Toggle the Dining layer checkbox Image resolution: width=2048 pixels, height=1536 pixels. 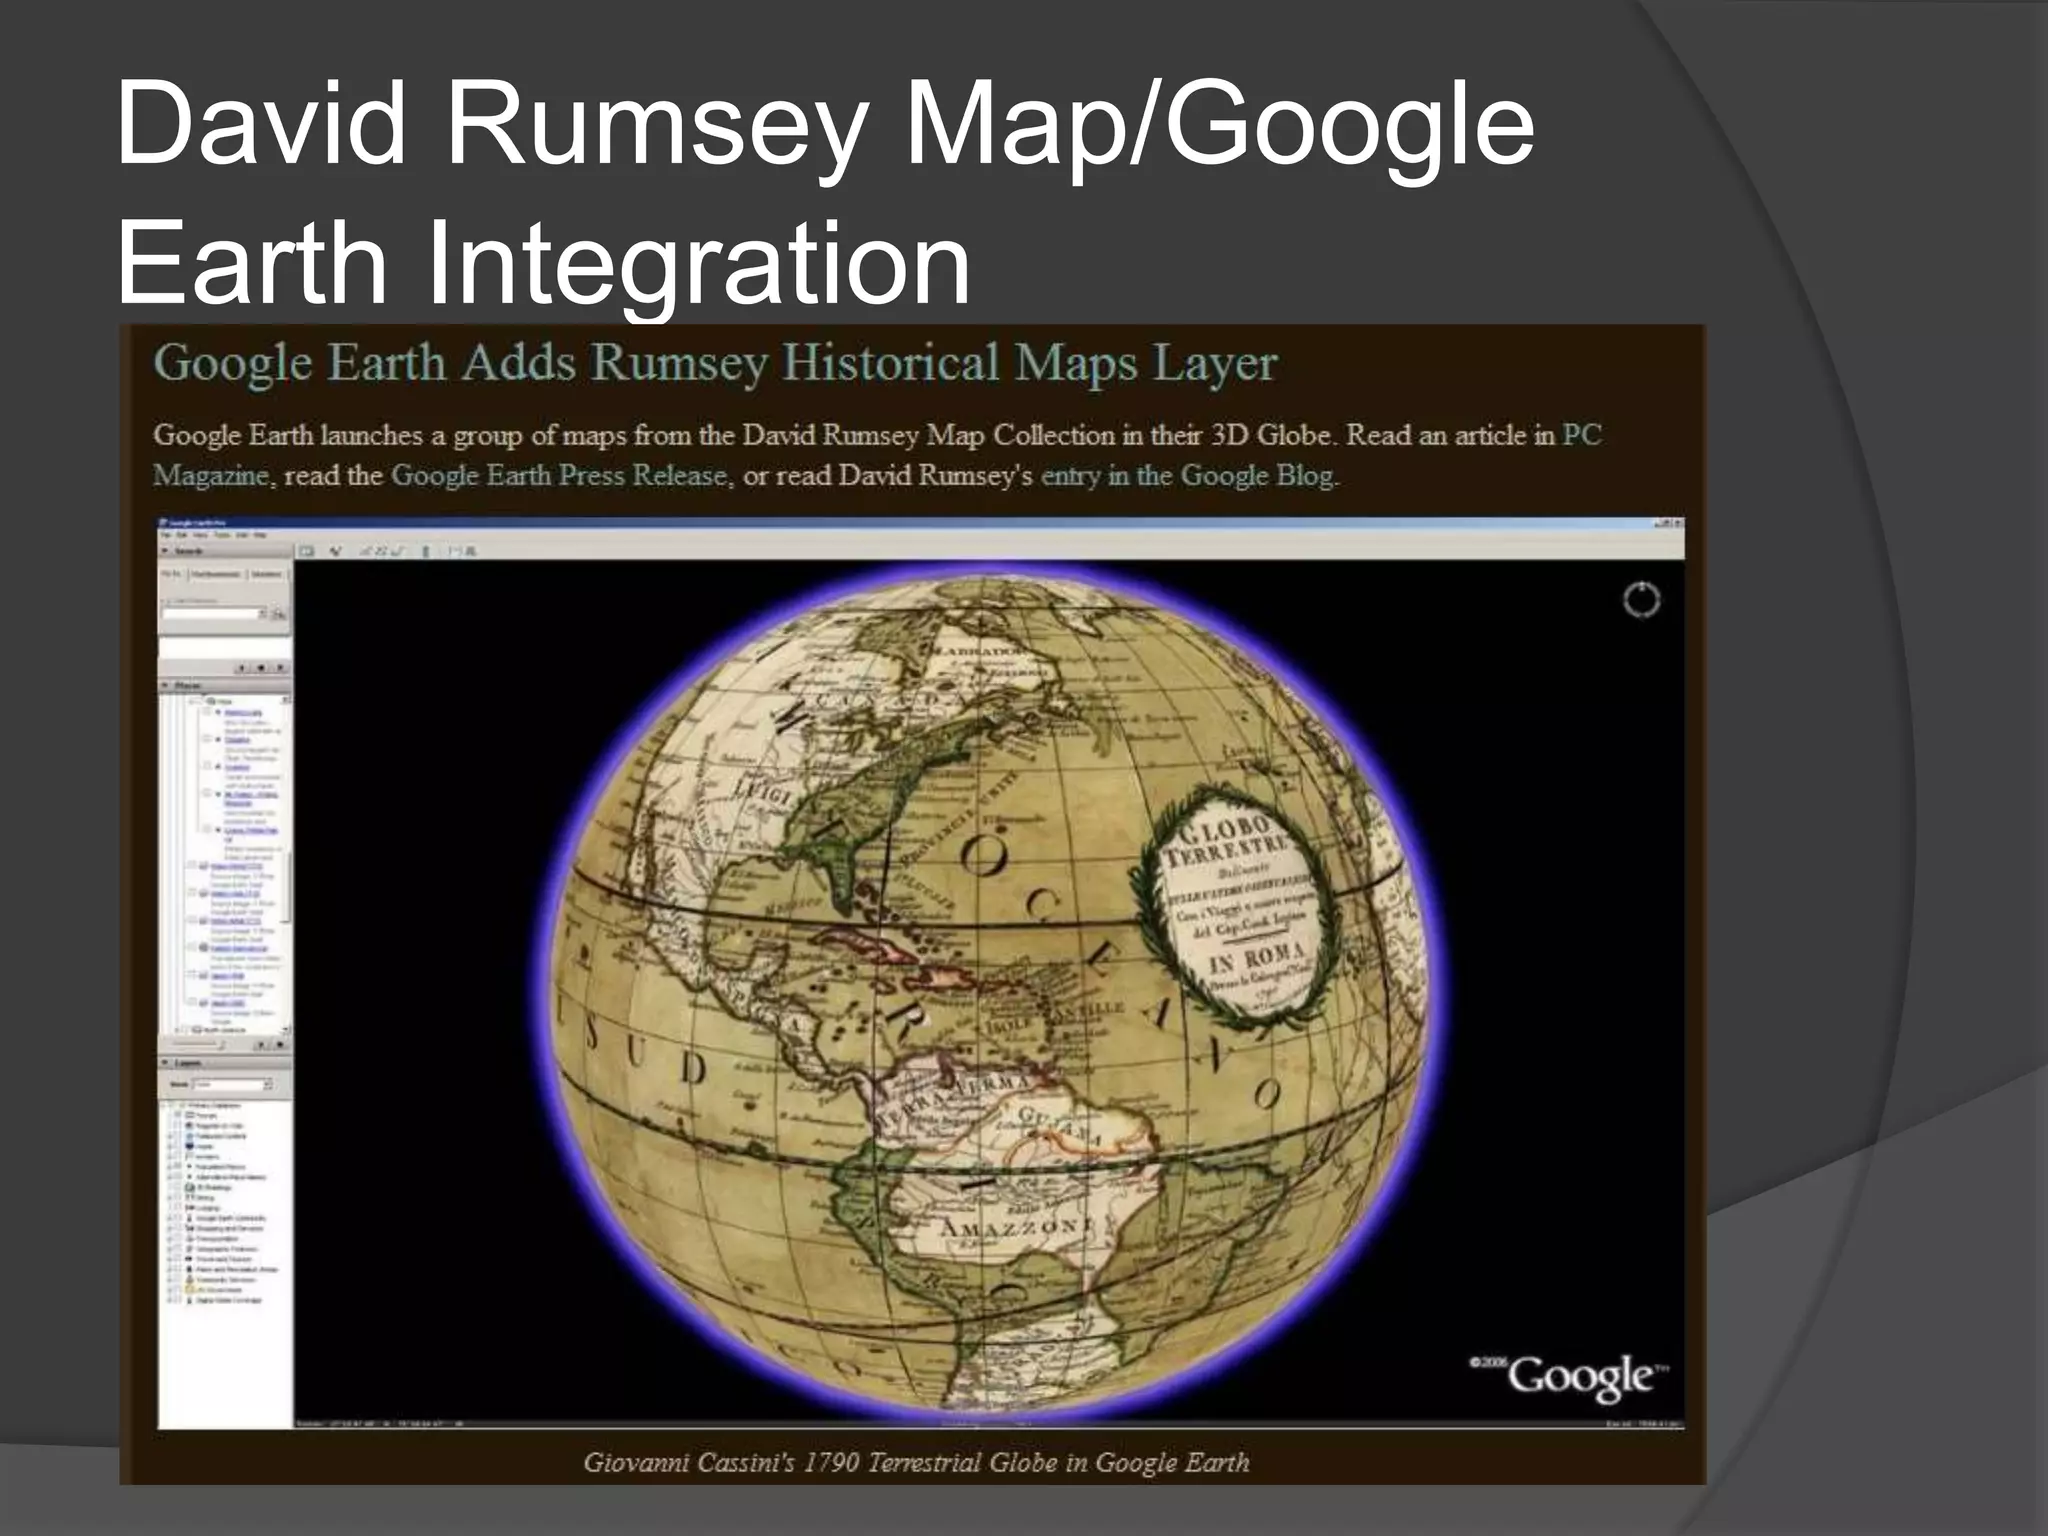click(x=178, y=1197)
